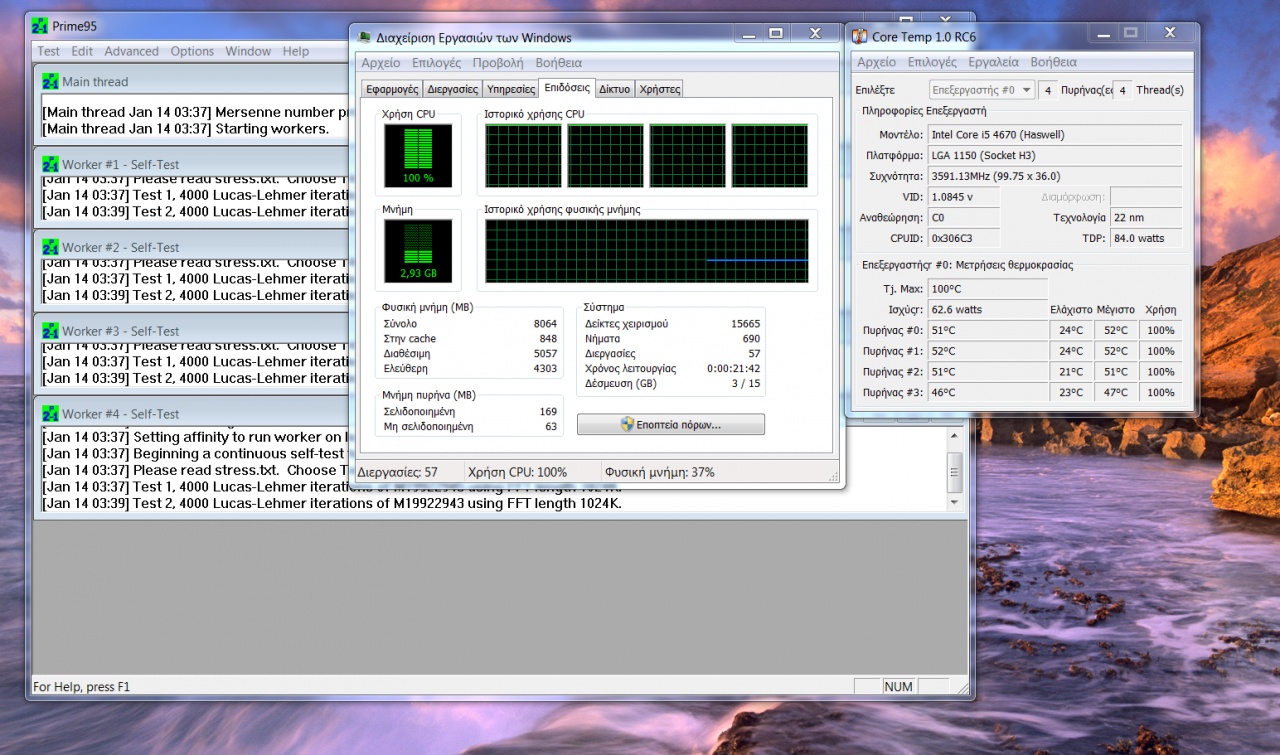This screenshot has width=1280, height=755.
Task: Open Task Manager's Αρχείο menu
Action: (x=381, y=63)
